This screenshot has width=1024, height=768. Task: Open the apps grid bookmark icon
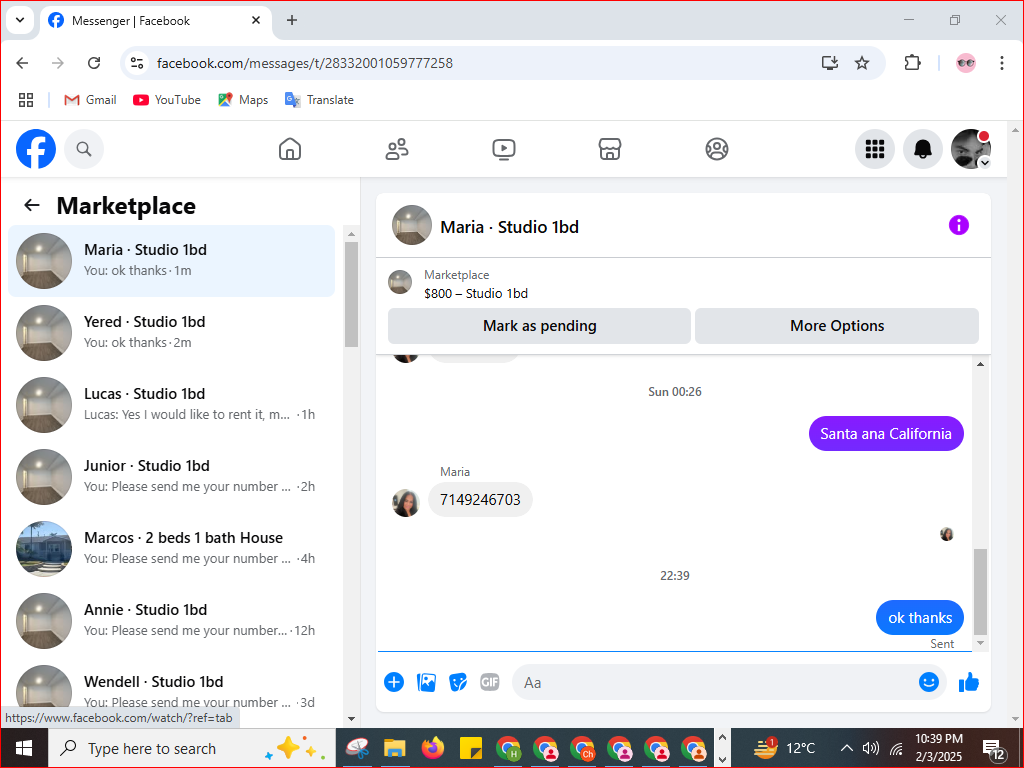click(26, 100)
